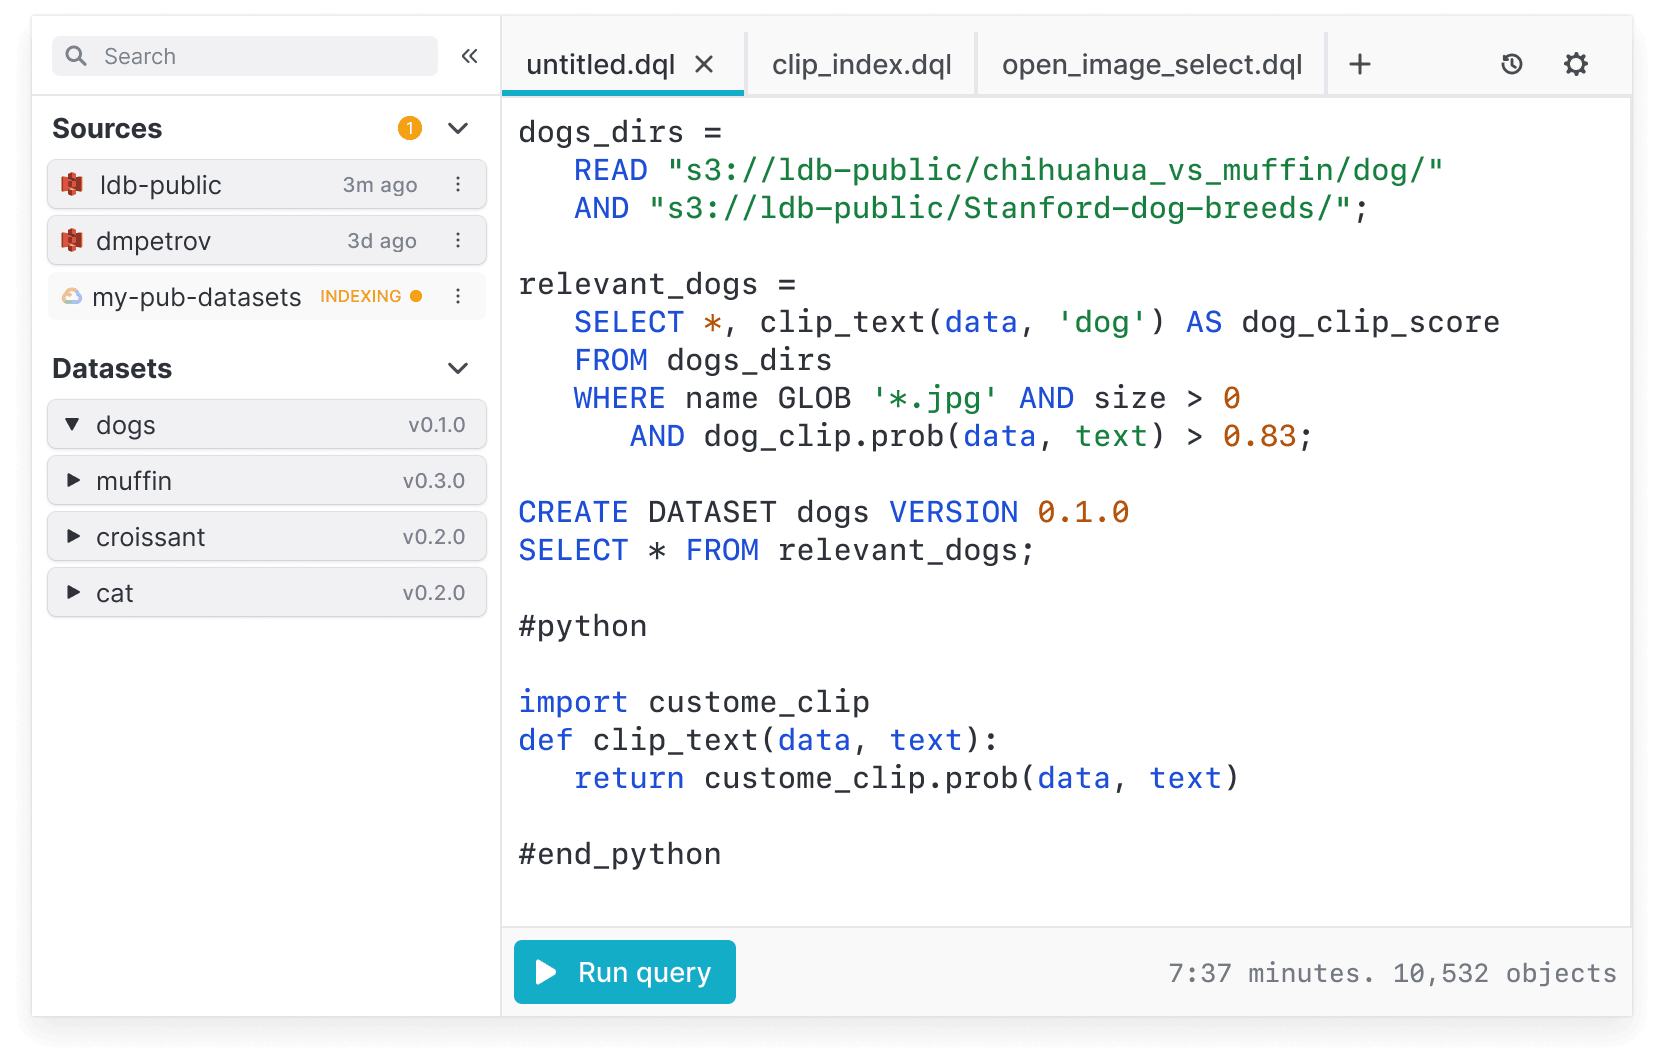Screen dimensions: 1664x1064
Task: Close the untitled.dql tab
Action: coord(704,65)
